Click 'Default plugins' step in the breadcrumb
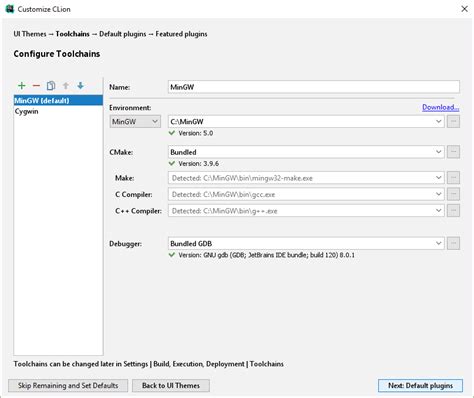Image resolution: width=474 pixels, height=398 pixels. pos(123,34)
